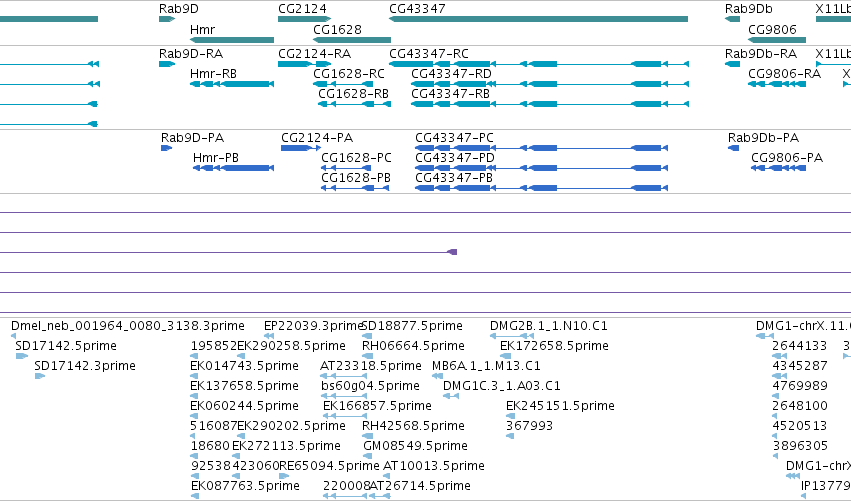
Task: Select the Rab9D gene label
Action: 179,9
